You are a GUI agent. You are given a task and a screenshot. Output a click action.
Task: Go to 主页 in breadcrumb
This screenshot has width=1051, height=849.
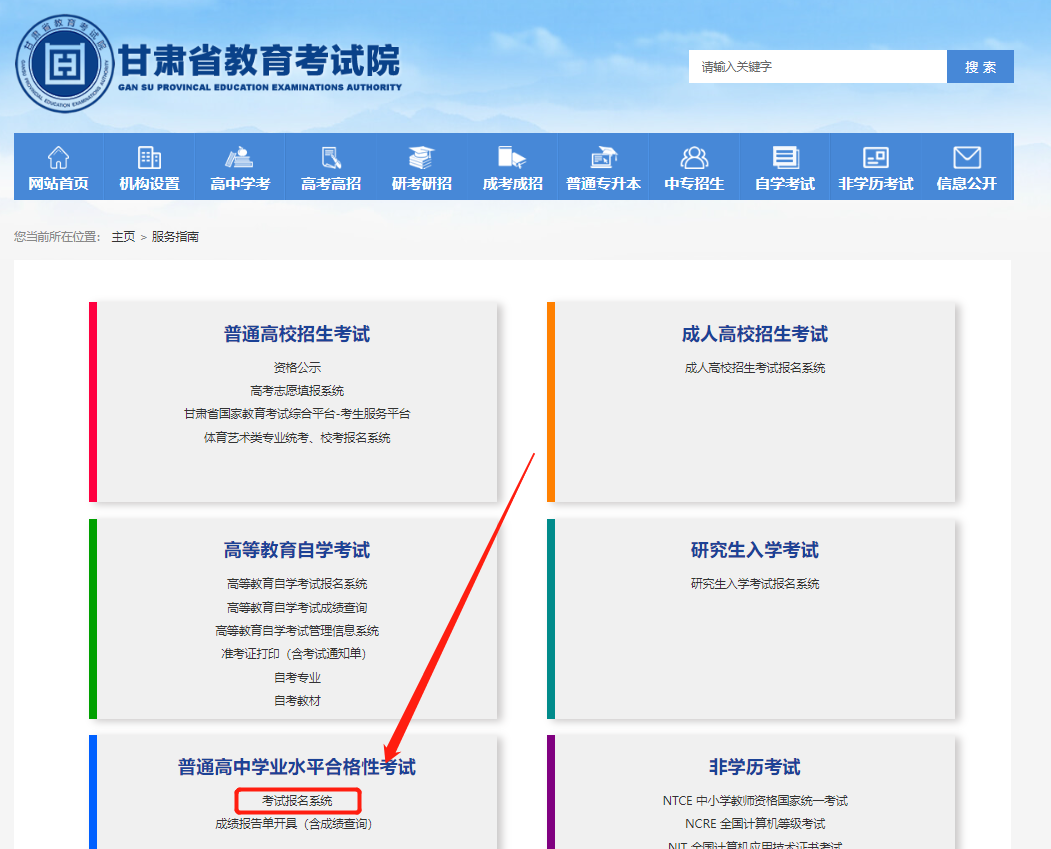click(123, 237)
